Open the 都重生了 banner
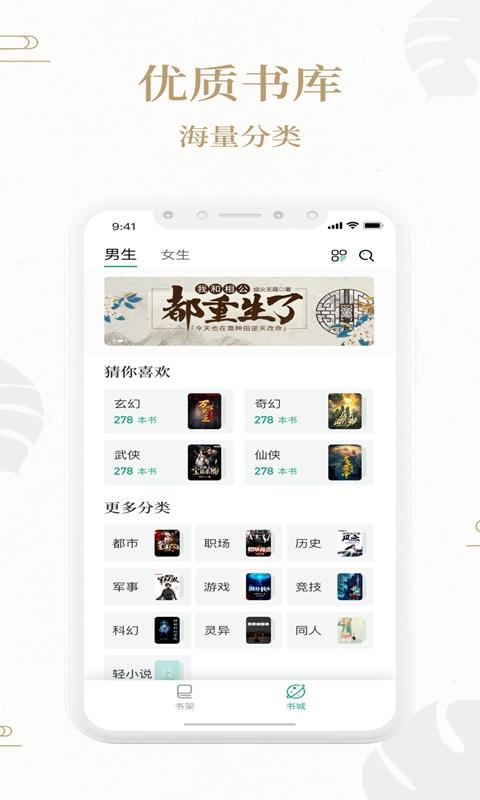 239,311
